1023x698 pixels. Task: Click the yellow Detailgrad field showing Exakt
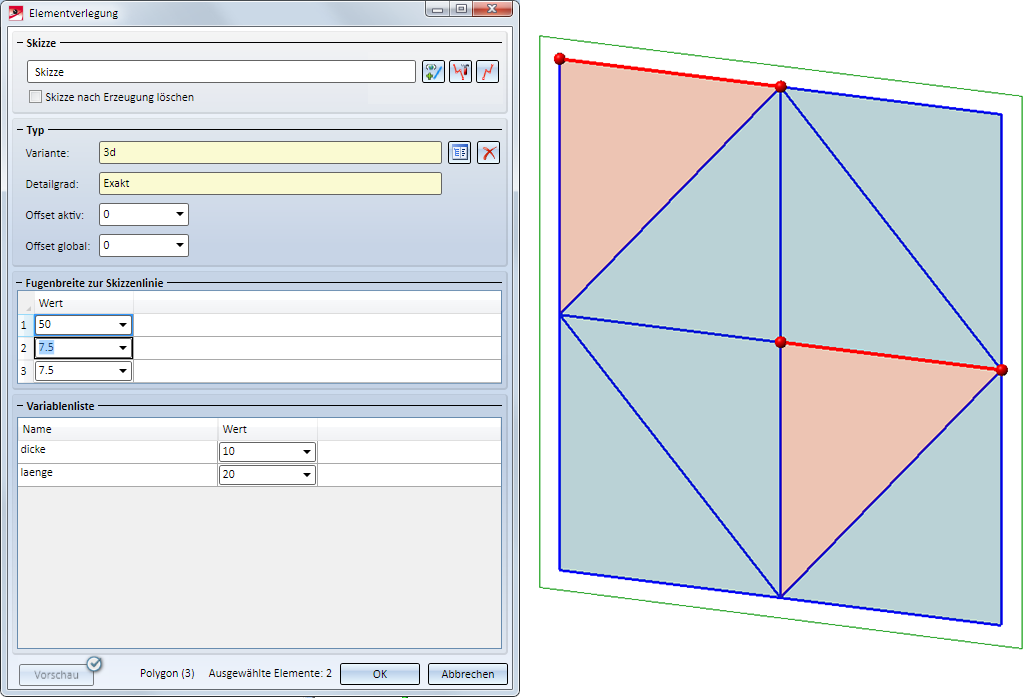(270, 184)
